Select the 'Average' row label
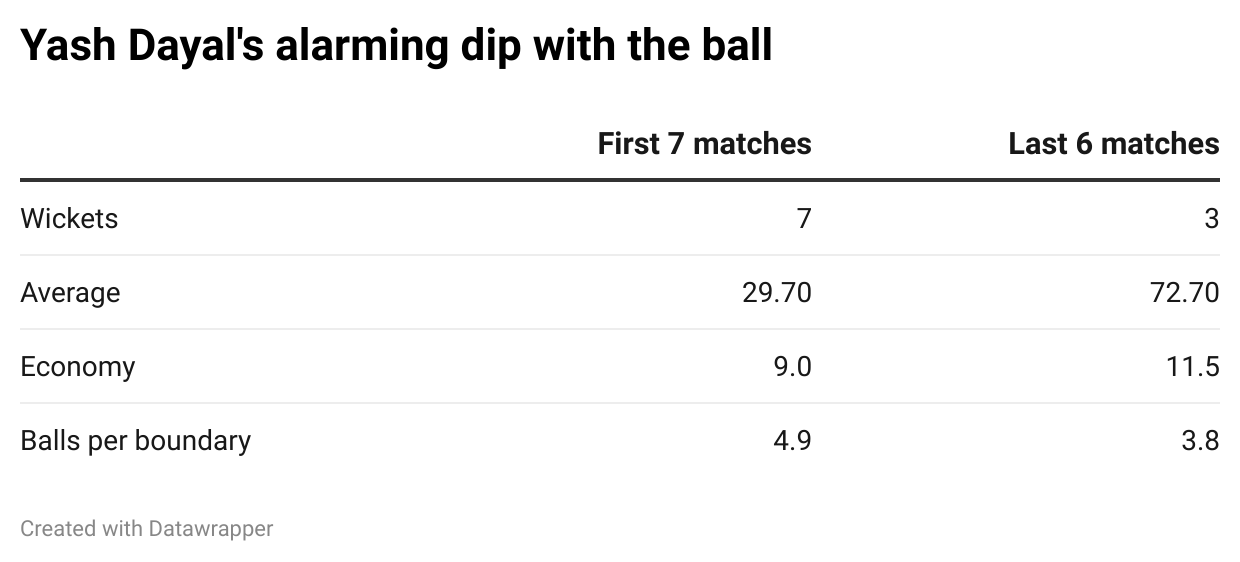This screenshot has width=1240, height=562. [70, 293]
